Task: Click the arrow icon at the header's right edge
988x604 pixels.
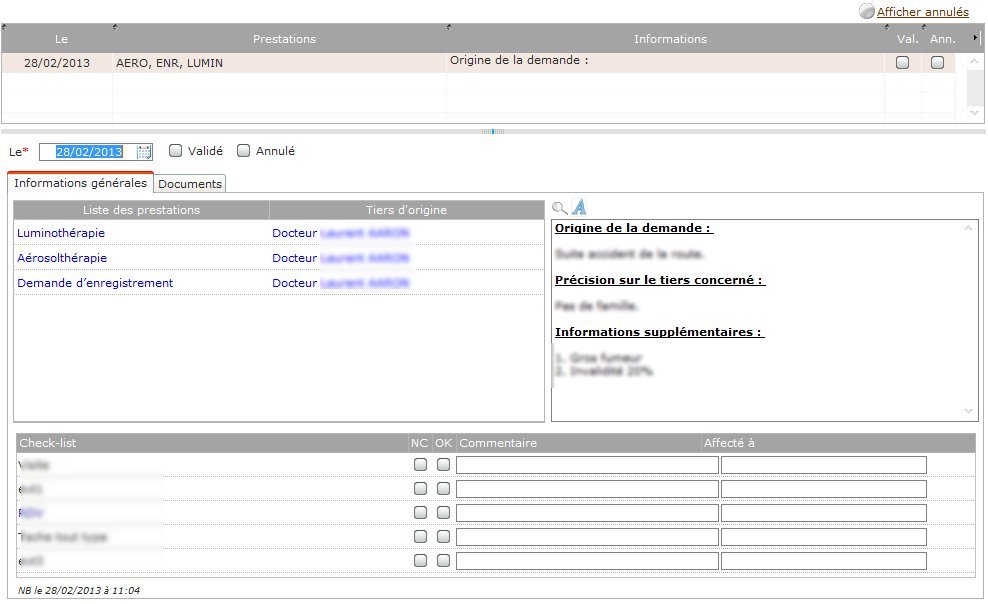Action: 975,38
